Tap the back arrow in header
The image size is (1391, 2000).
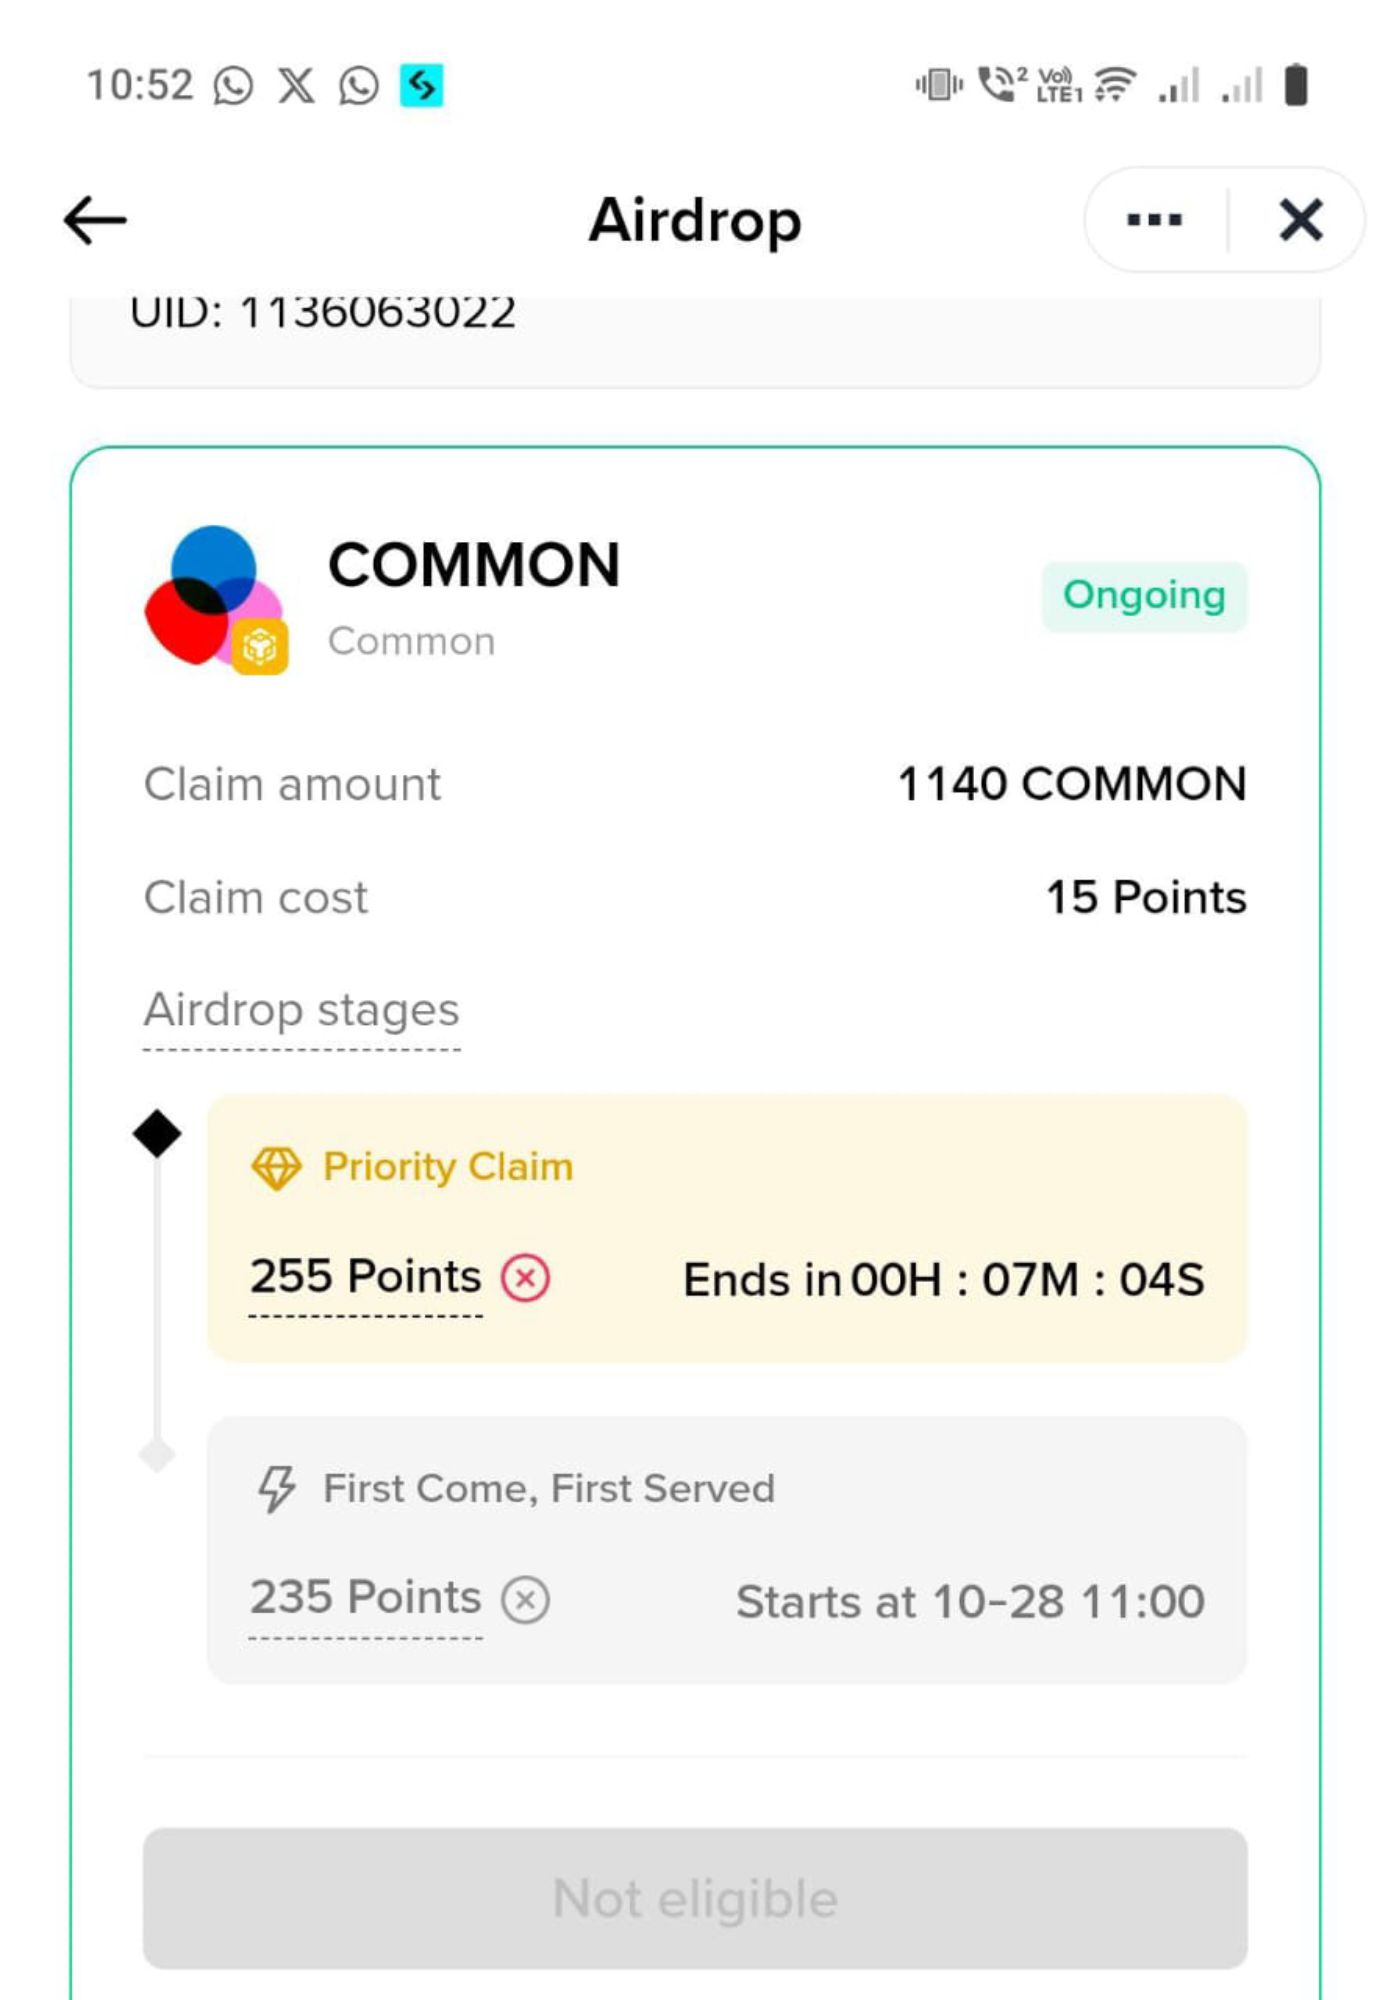tap(95, 220)
